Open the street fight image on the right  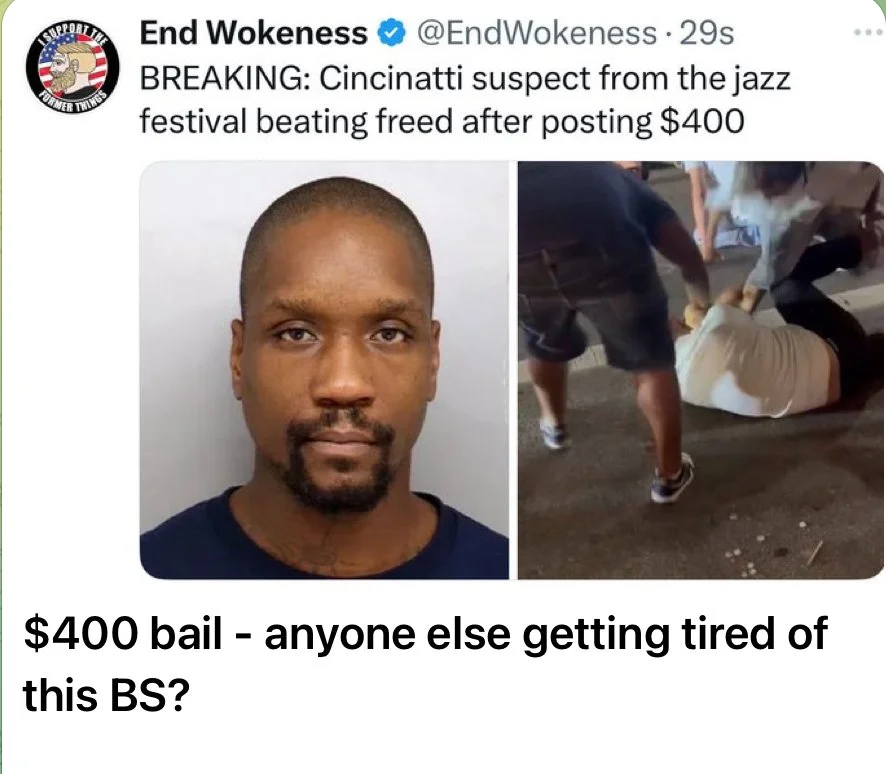pos(701,370)
